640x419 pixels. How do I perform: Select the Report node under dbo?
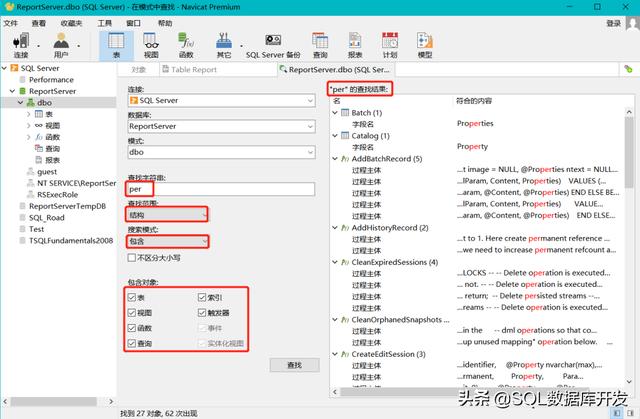52,160
